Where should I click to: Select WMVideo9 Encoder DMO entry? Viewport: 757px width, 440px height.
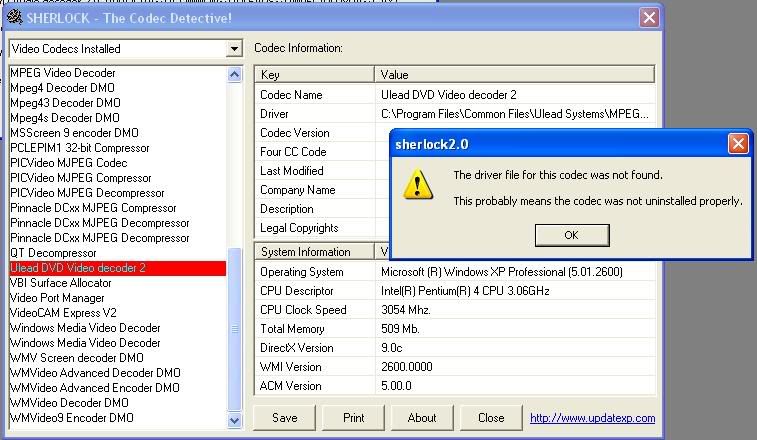point(71,418)
